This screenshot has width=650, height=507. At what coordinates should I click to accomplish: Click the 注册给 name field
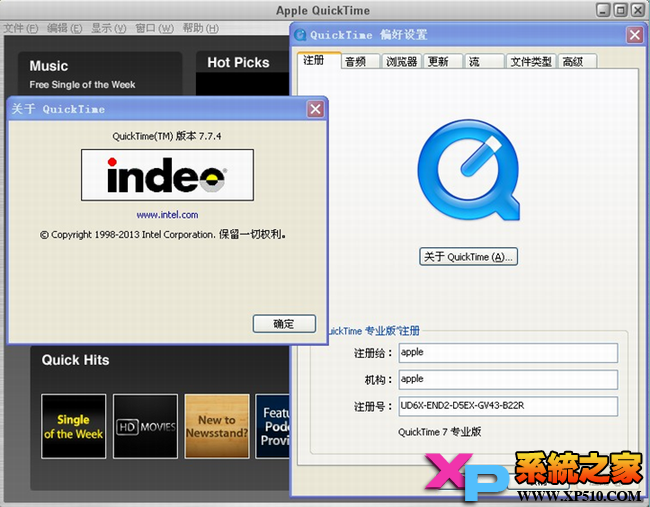tap(508, 353)
